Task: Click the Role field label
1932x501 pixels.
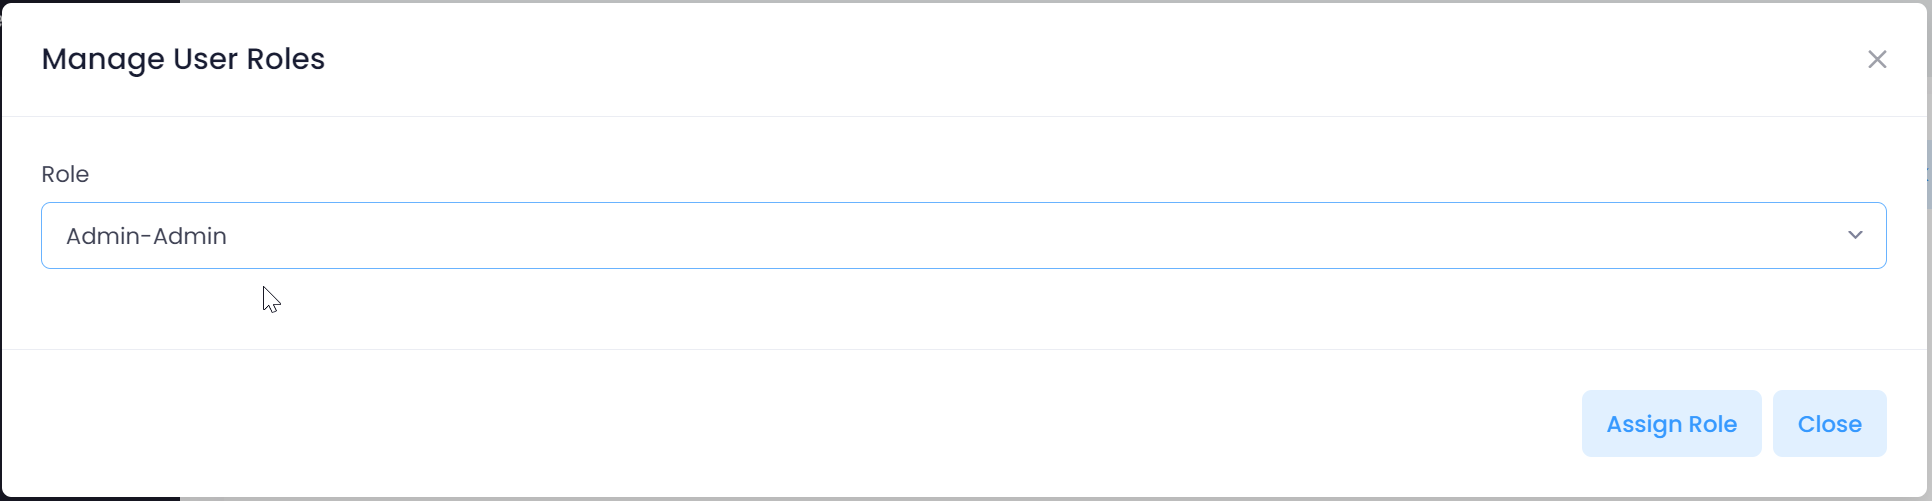Action: [x=65, y=174]
